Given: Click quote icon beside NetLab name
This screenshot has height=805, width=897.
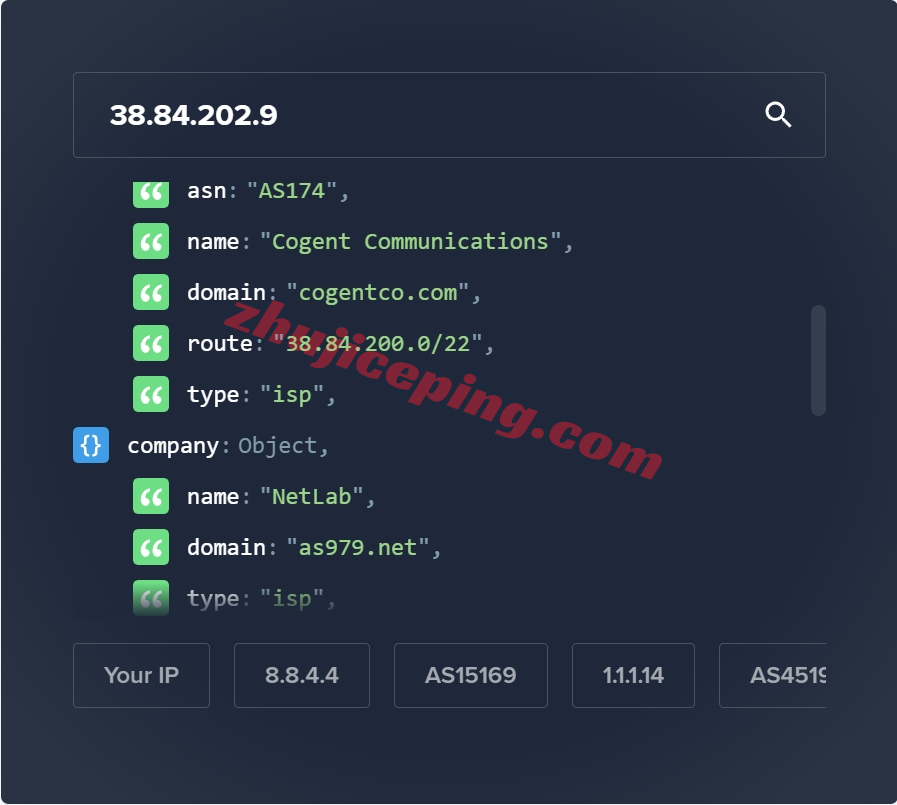Looking at the screenshot, I should (151, 496).
